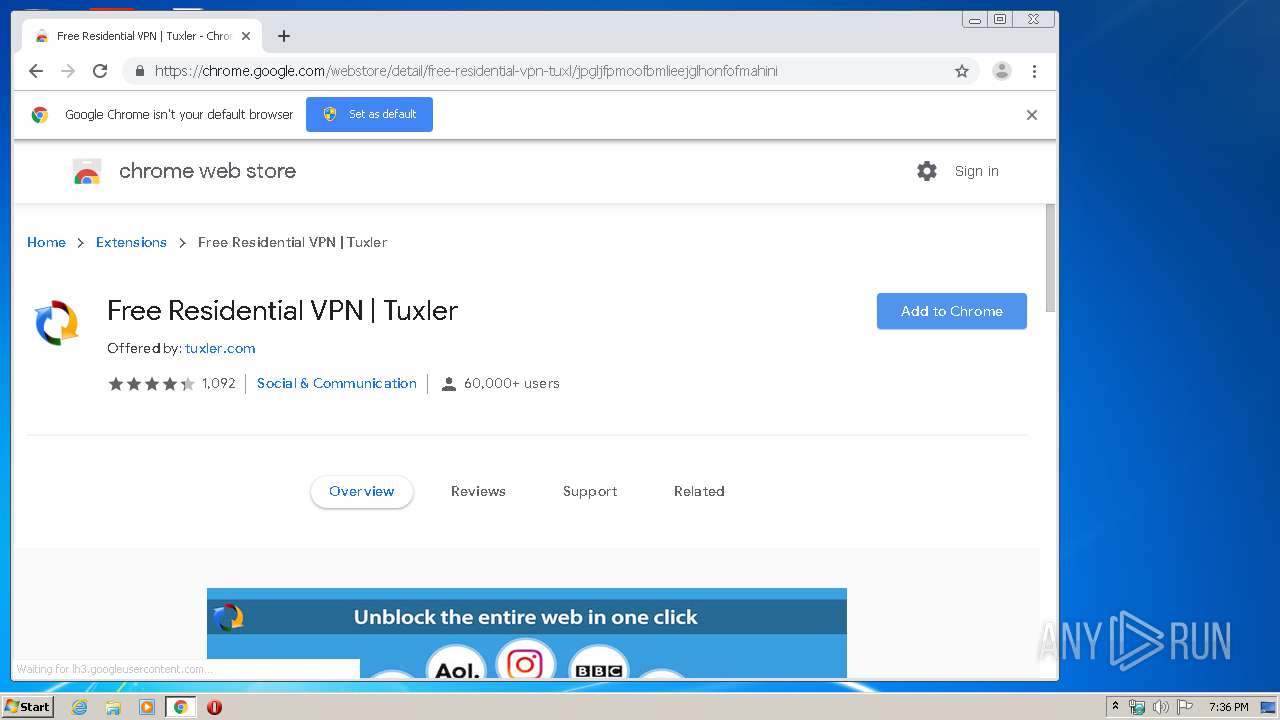Open the Windows Start menu
1280x720 pixels.
[27, 707]
